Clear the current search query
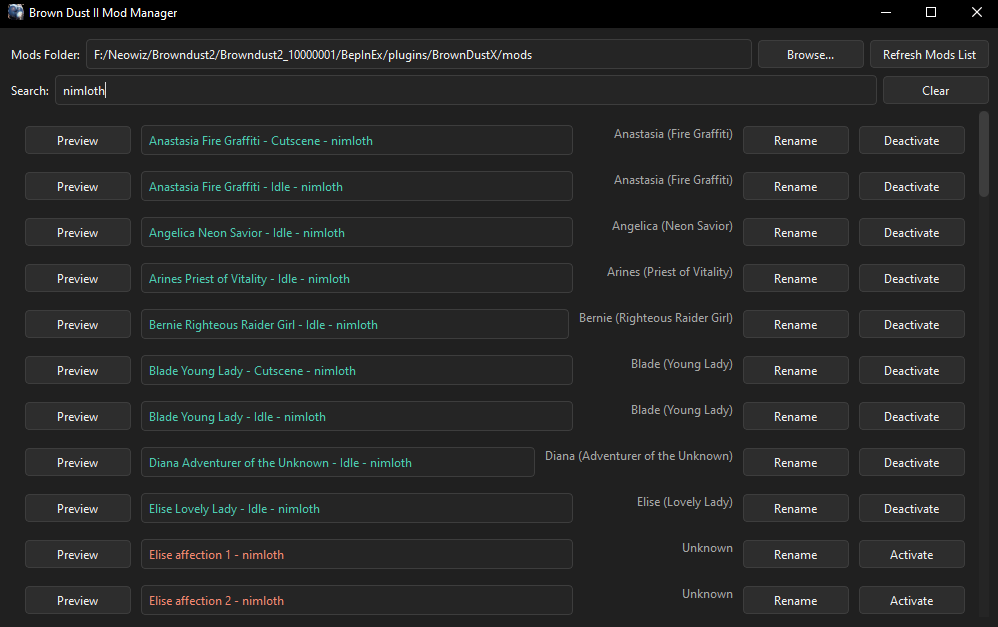998x627 pixels. click(x=935, y=90)
